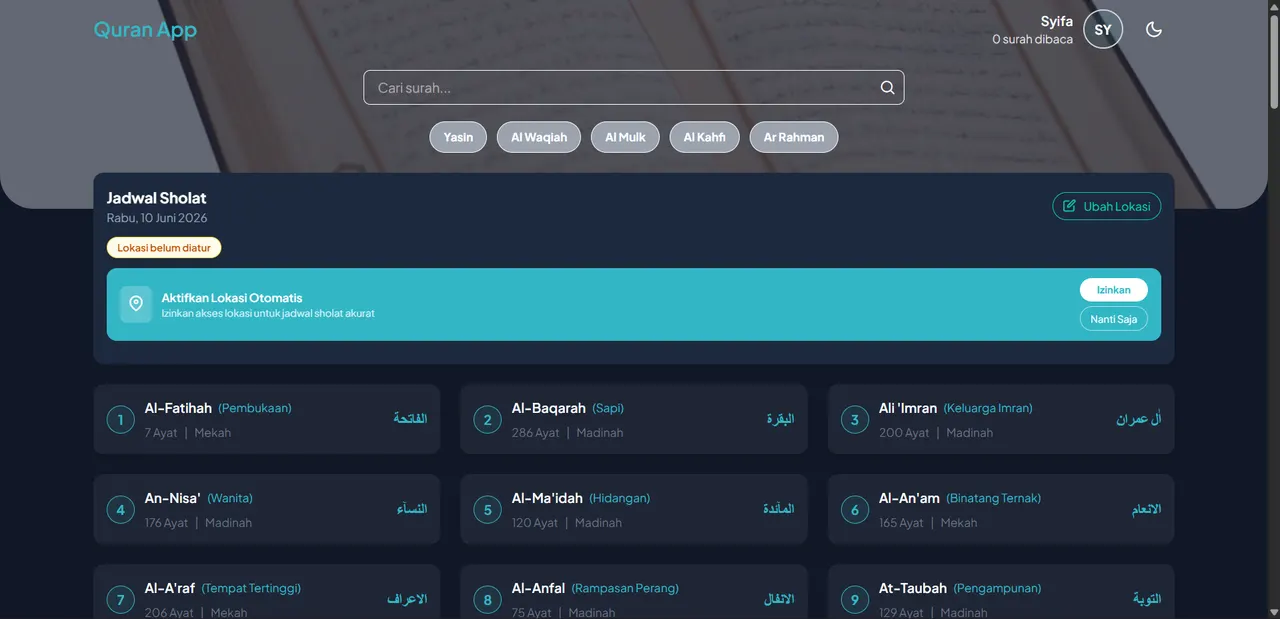Dismiss location prompt with Nanti Saja

[x=1113, y=319]
